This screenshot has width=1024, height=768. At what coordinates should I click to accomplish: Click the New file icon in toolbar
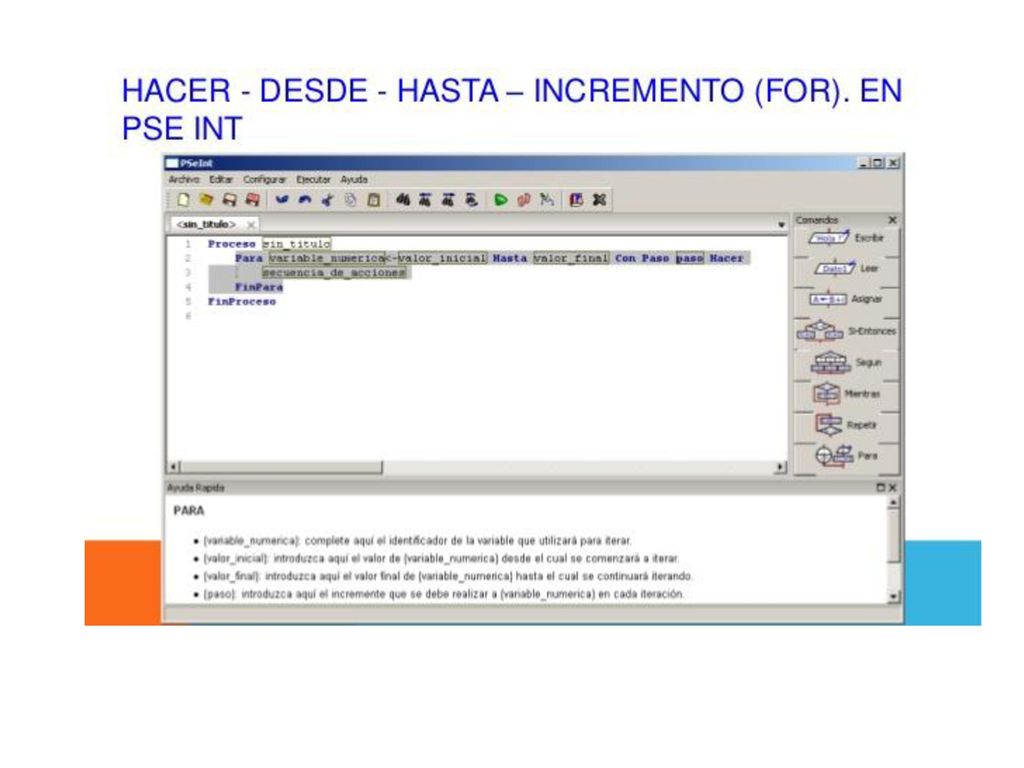[184, 200]
